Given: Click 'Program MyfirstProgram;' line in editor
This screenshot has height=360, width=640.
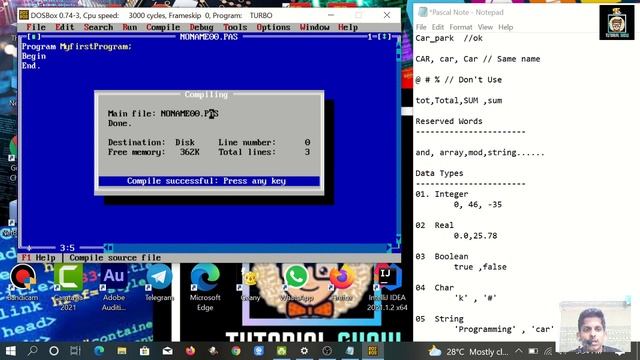Looking at the screenshot, I should pyautogui.click(x=77, y=47).
